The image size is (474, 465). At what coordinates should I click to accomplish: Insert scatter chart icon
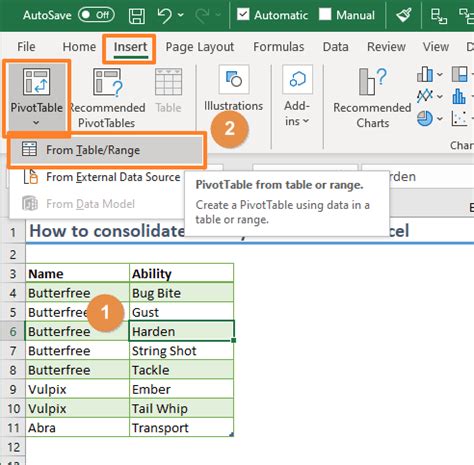[x=459, y=118]
